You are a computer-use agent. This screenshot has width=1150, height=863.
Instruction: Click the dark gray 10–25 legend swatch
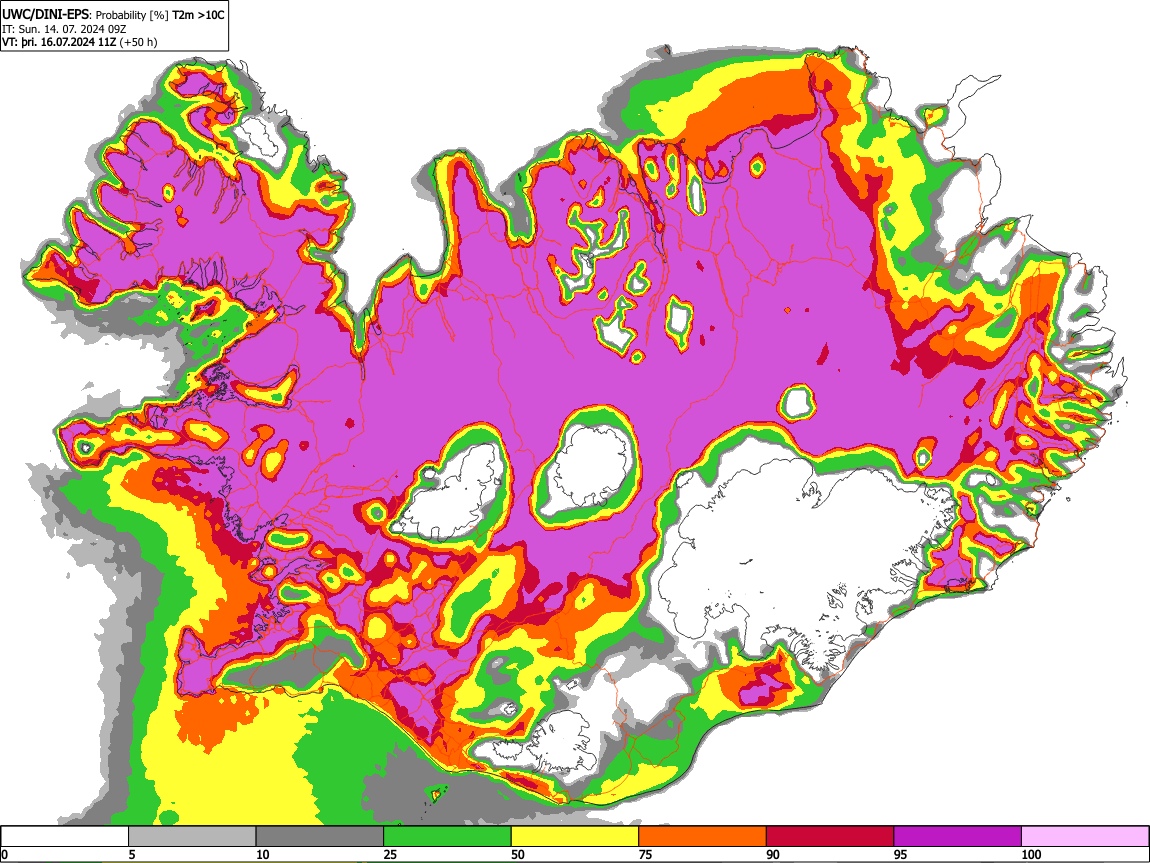tap(320, 836)
